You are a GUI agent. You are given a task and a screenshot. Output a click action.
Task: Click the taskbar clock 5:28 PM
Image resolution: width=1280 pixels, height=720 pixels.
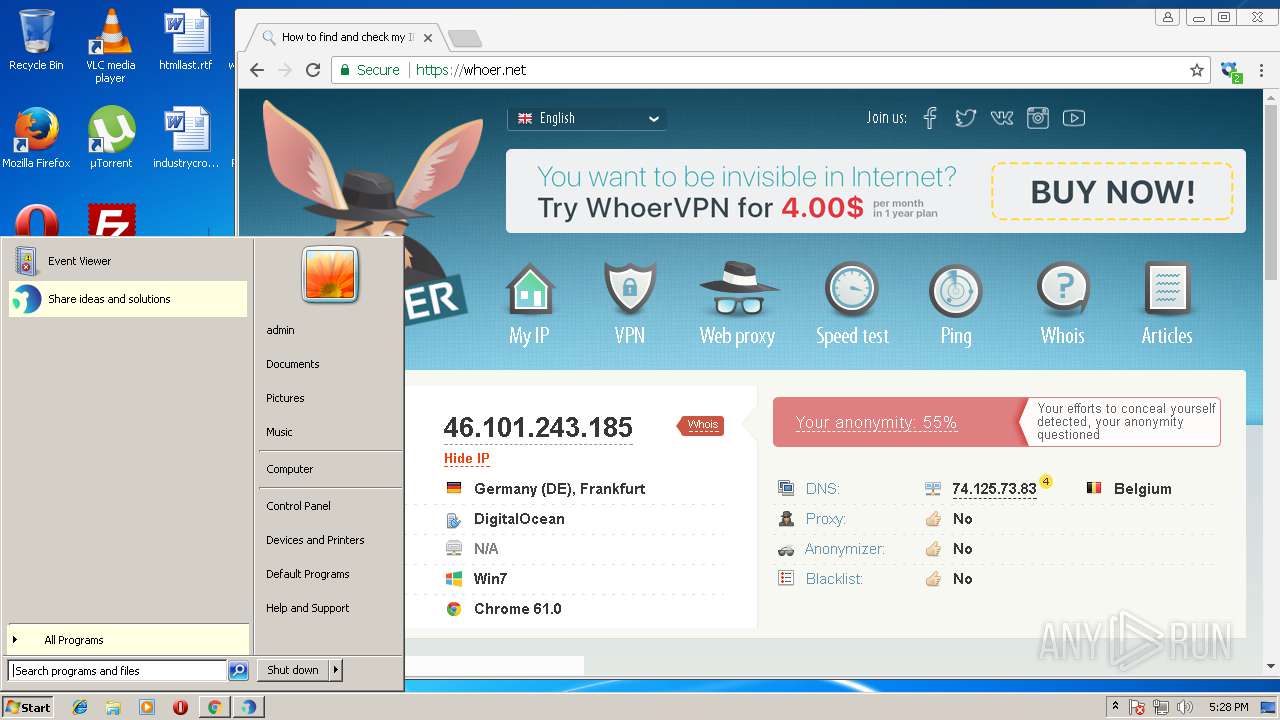click(1228, 707)
